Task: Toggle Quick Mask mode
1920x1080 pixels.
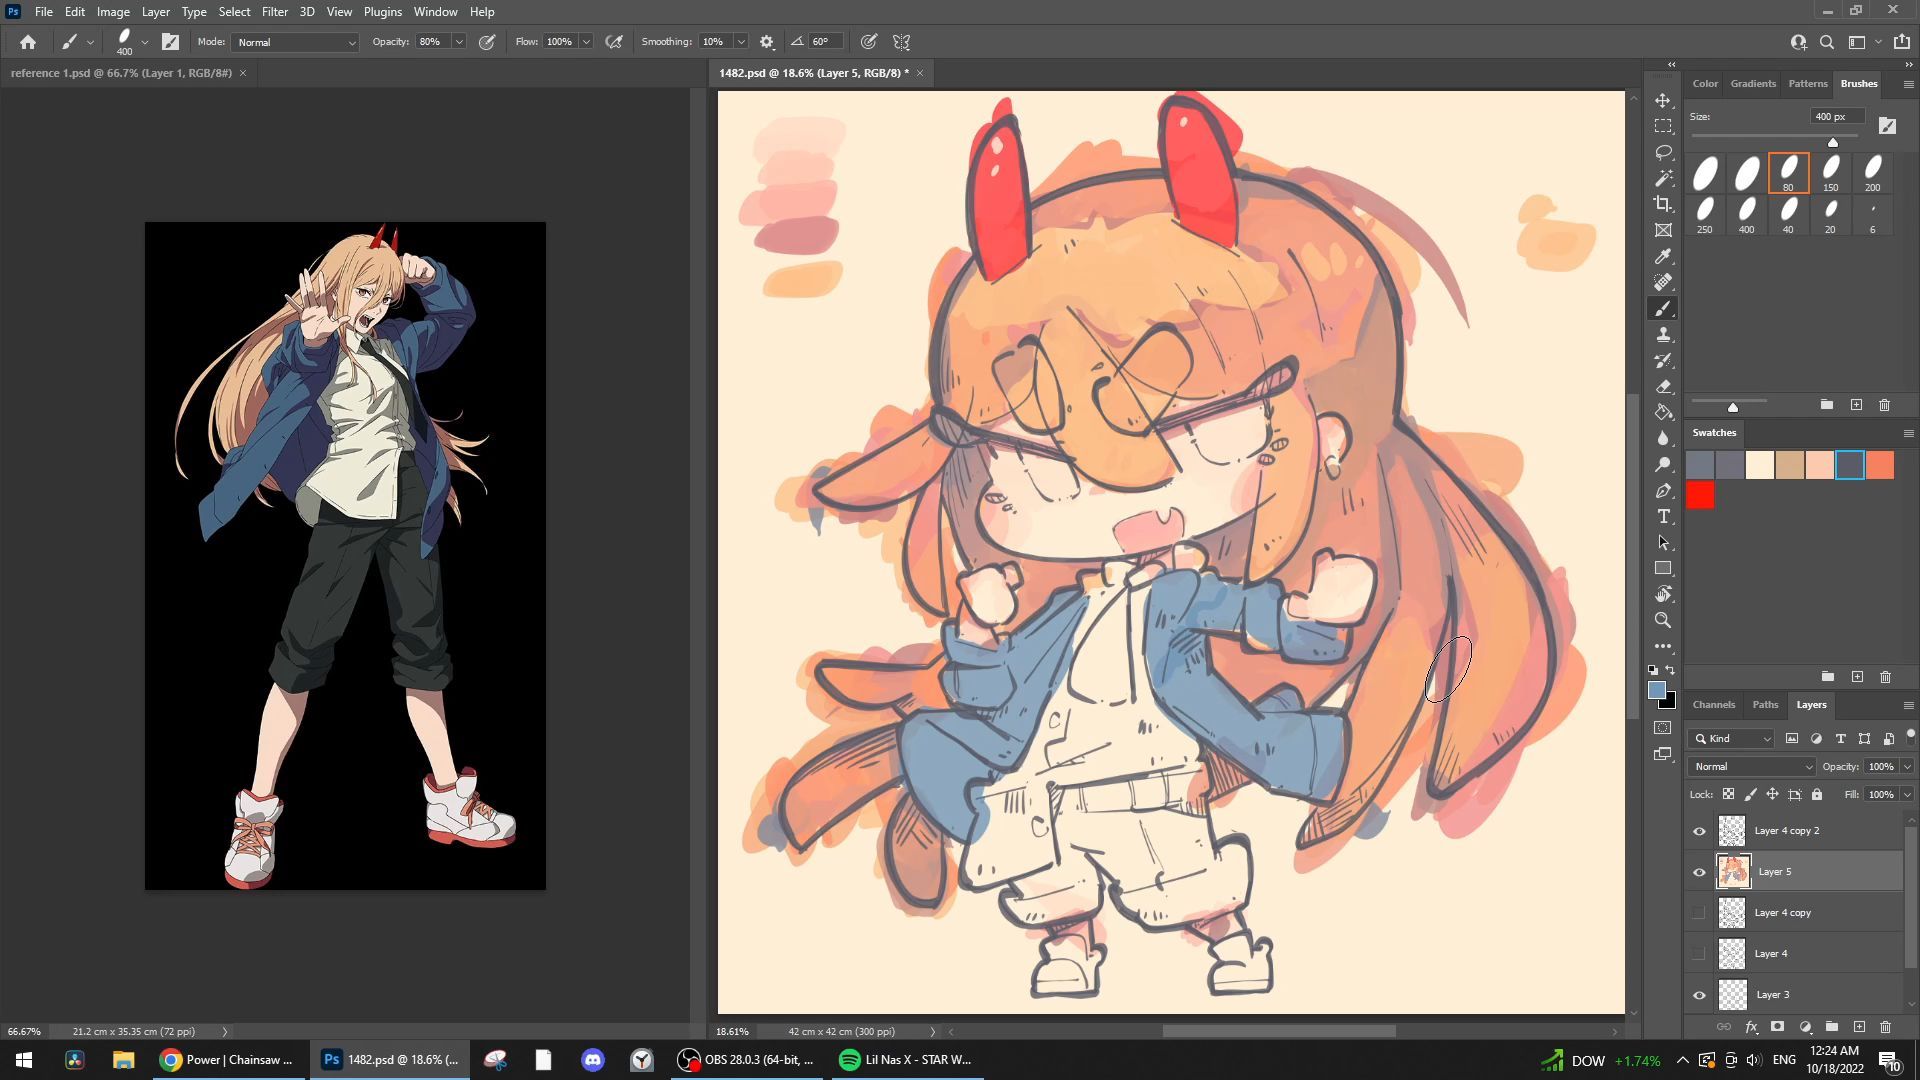Action: [x=1663, y=728]
